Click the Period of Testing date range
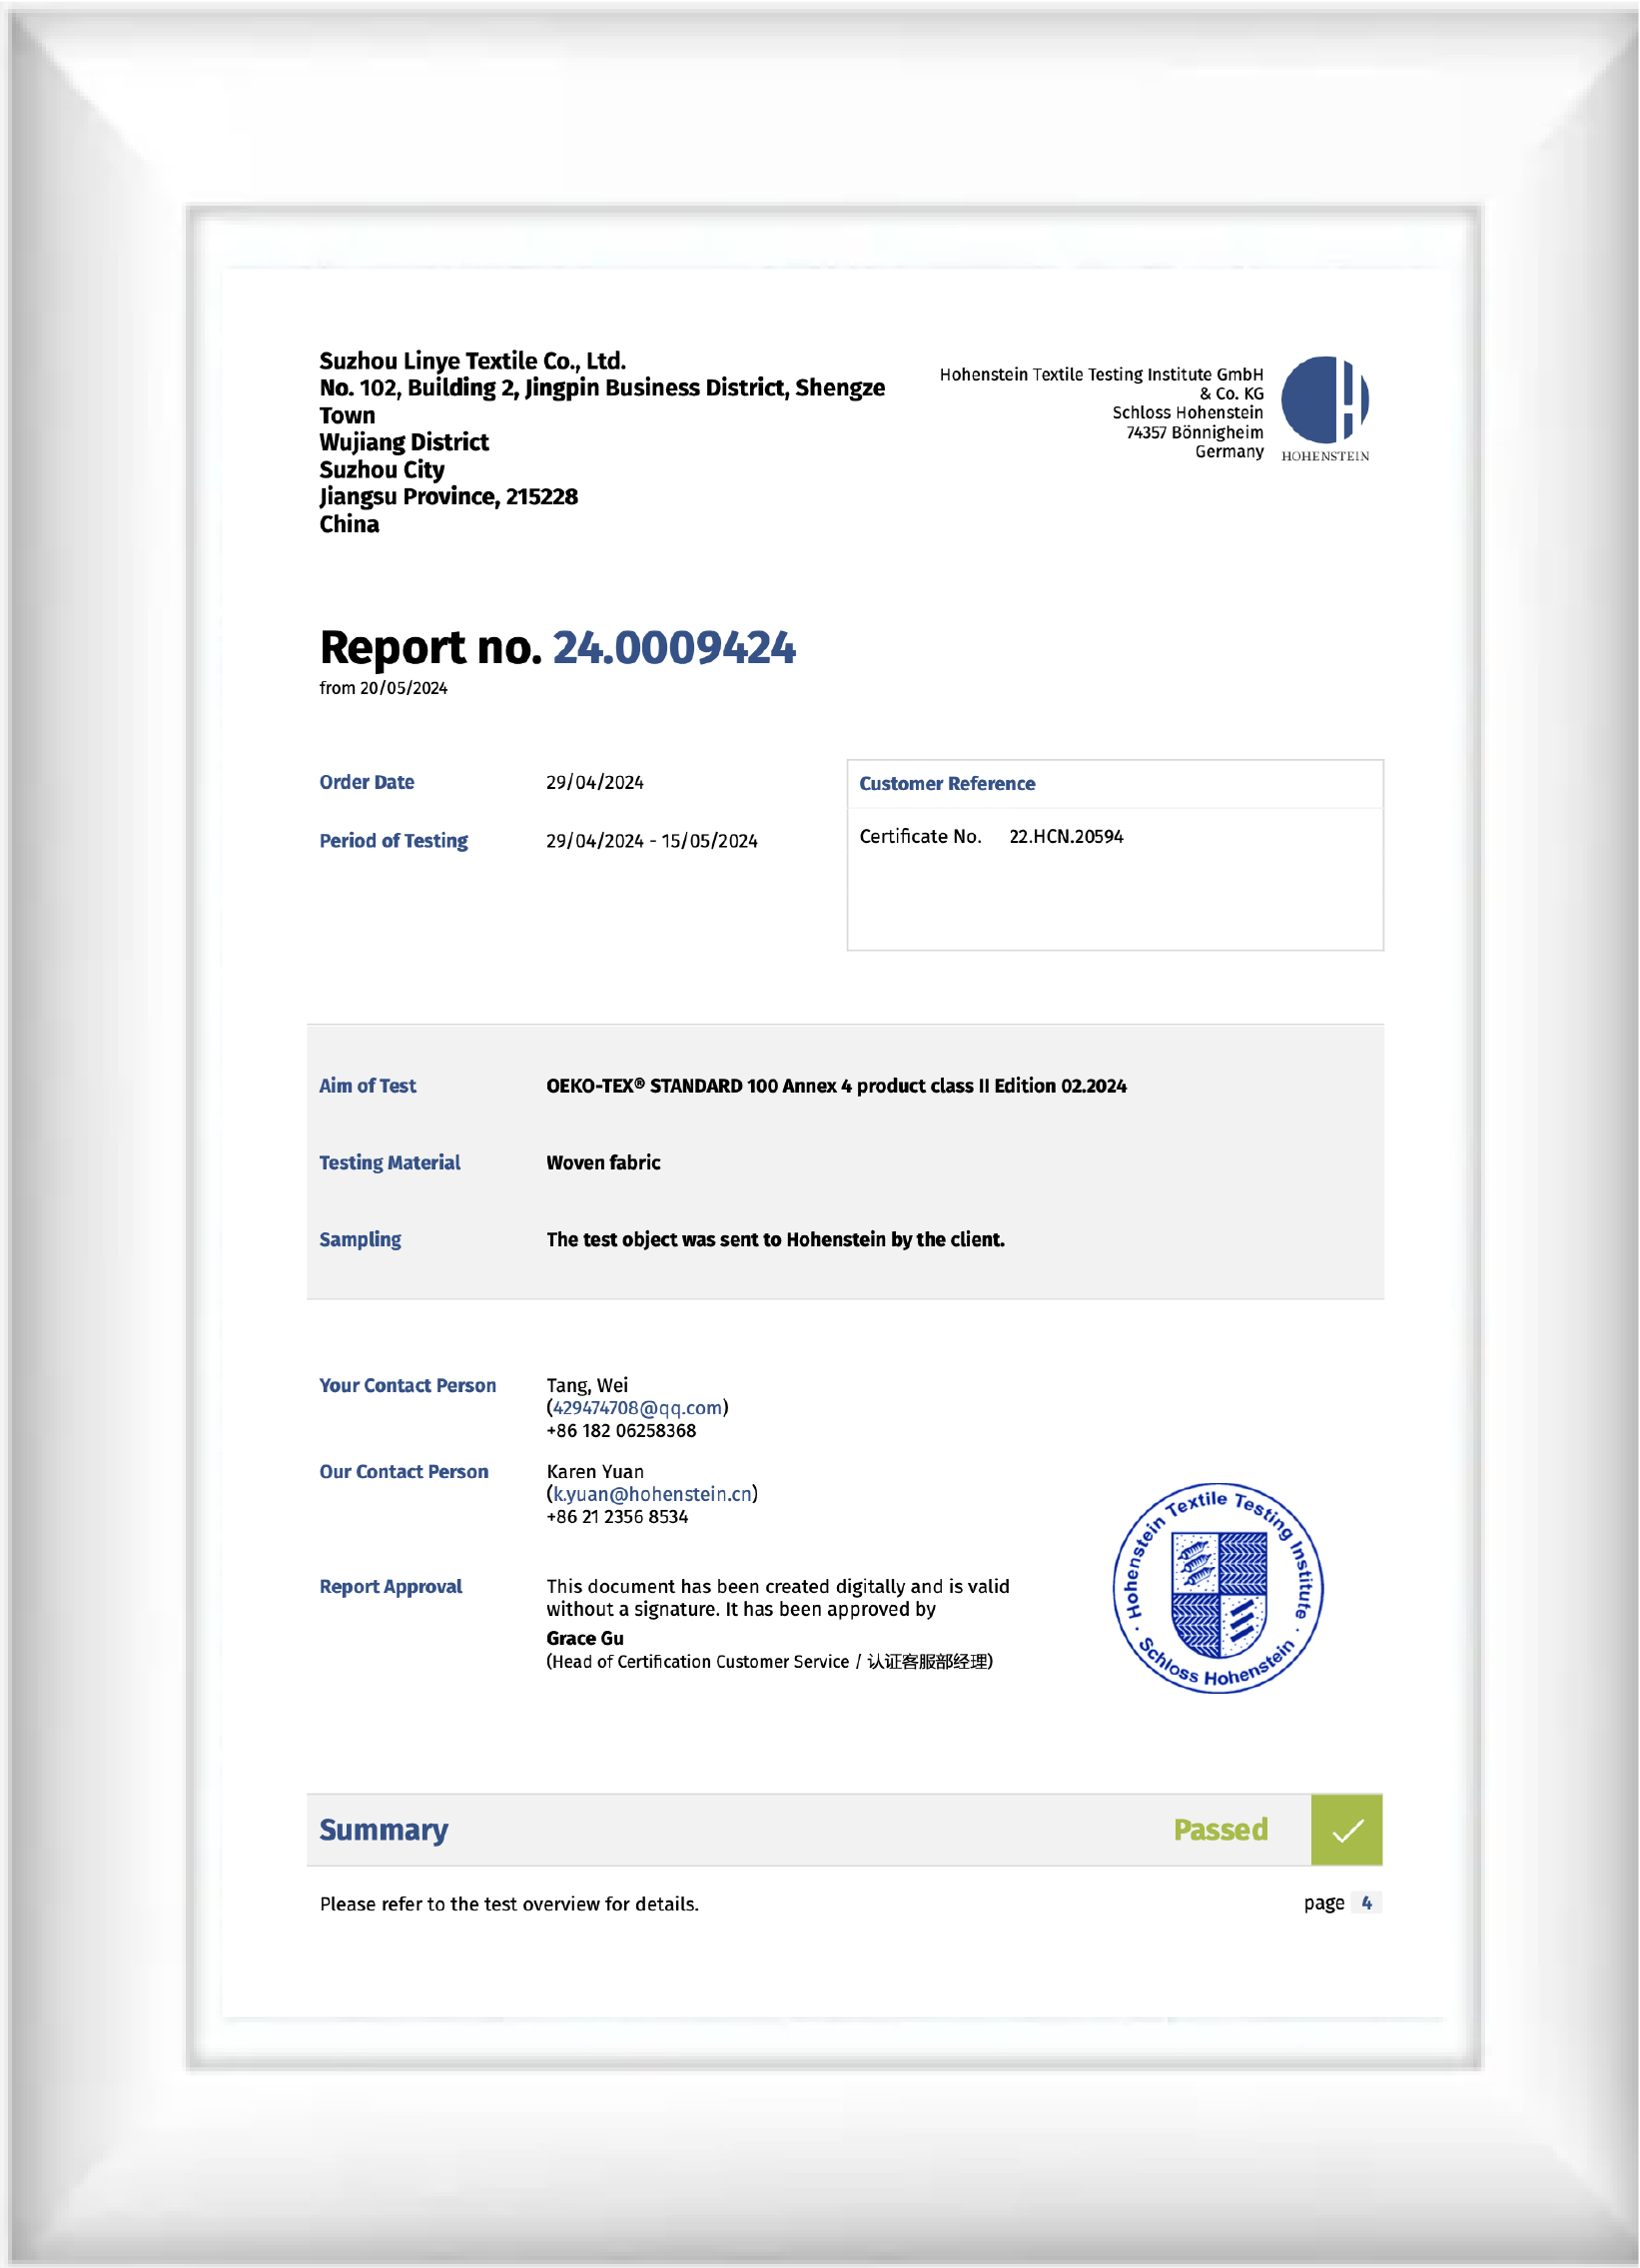1640x2268 pixels. [651, 841]
